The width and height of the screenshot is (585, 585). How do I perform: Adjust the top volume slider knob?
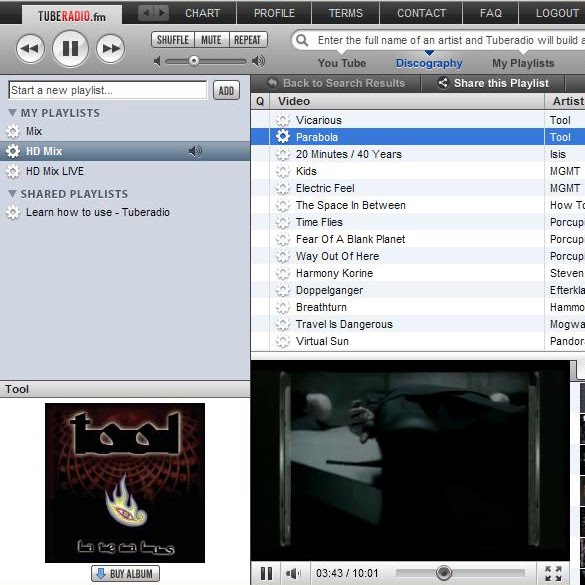coord(194,61)
